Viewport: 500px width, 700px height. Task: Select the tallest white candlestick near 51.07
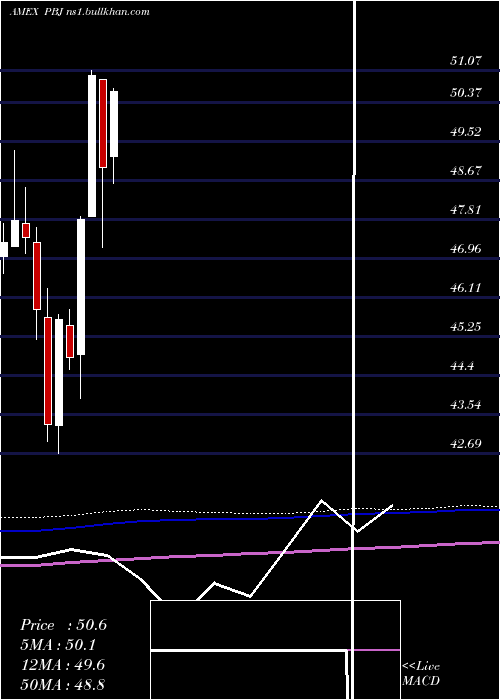point(92,146)
